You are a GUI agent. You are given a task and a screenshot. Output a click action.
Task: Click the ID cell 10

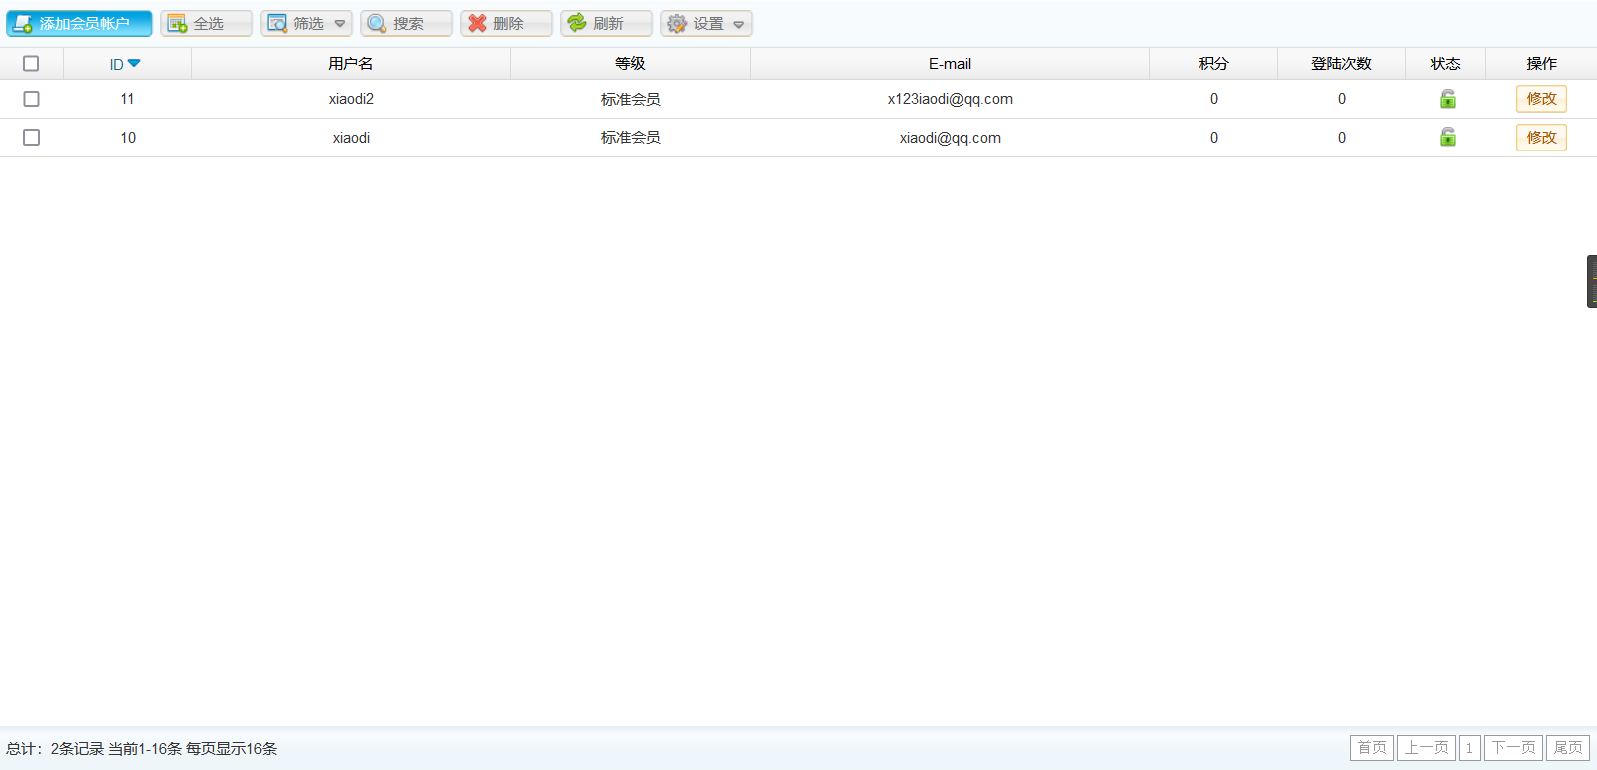(x=128, y=137)
